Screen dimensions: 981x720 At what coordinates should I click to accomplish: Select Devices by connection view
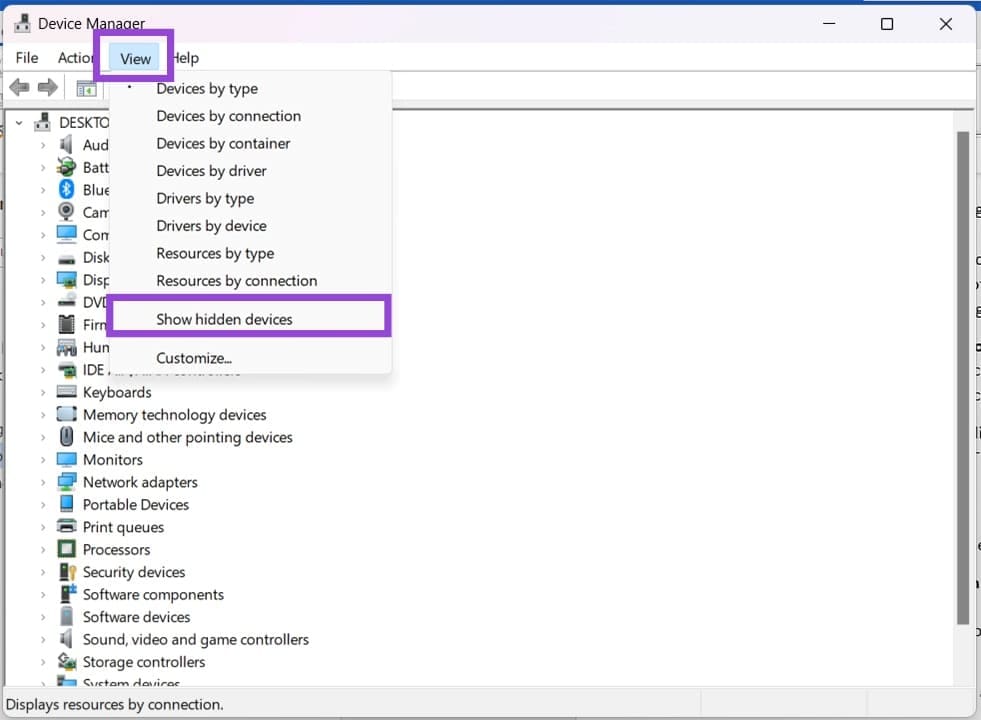[228, 116]
